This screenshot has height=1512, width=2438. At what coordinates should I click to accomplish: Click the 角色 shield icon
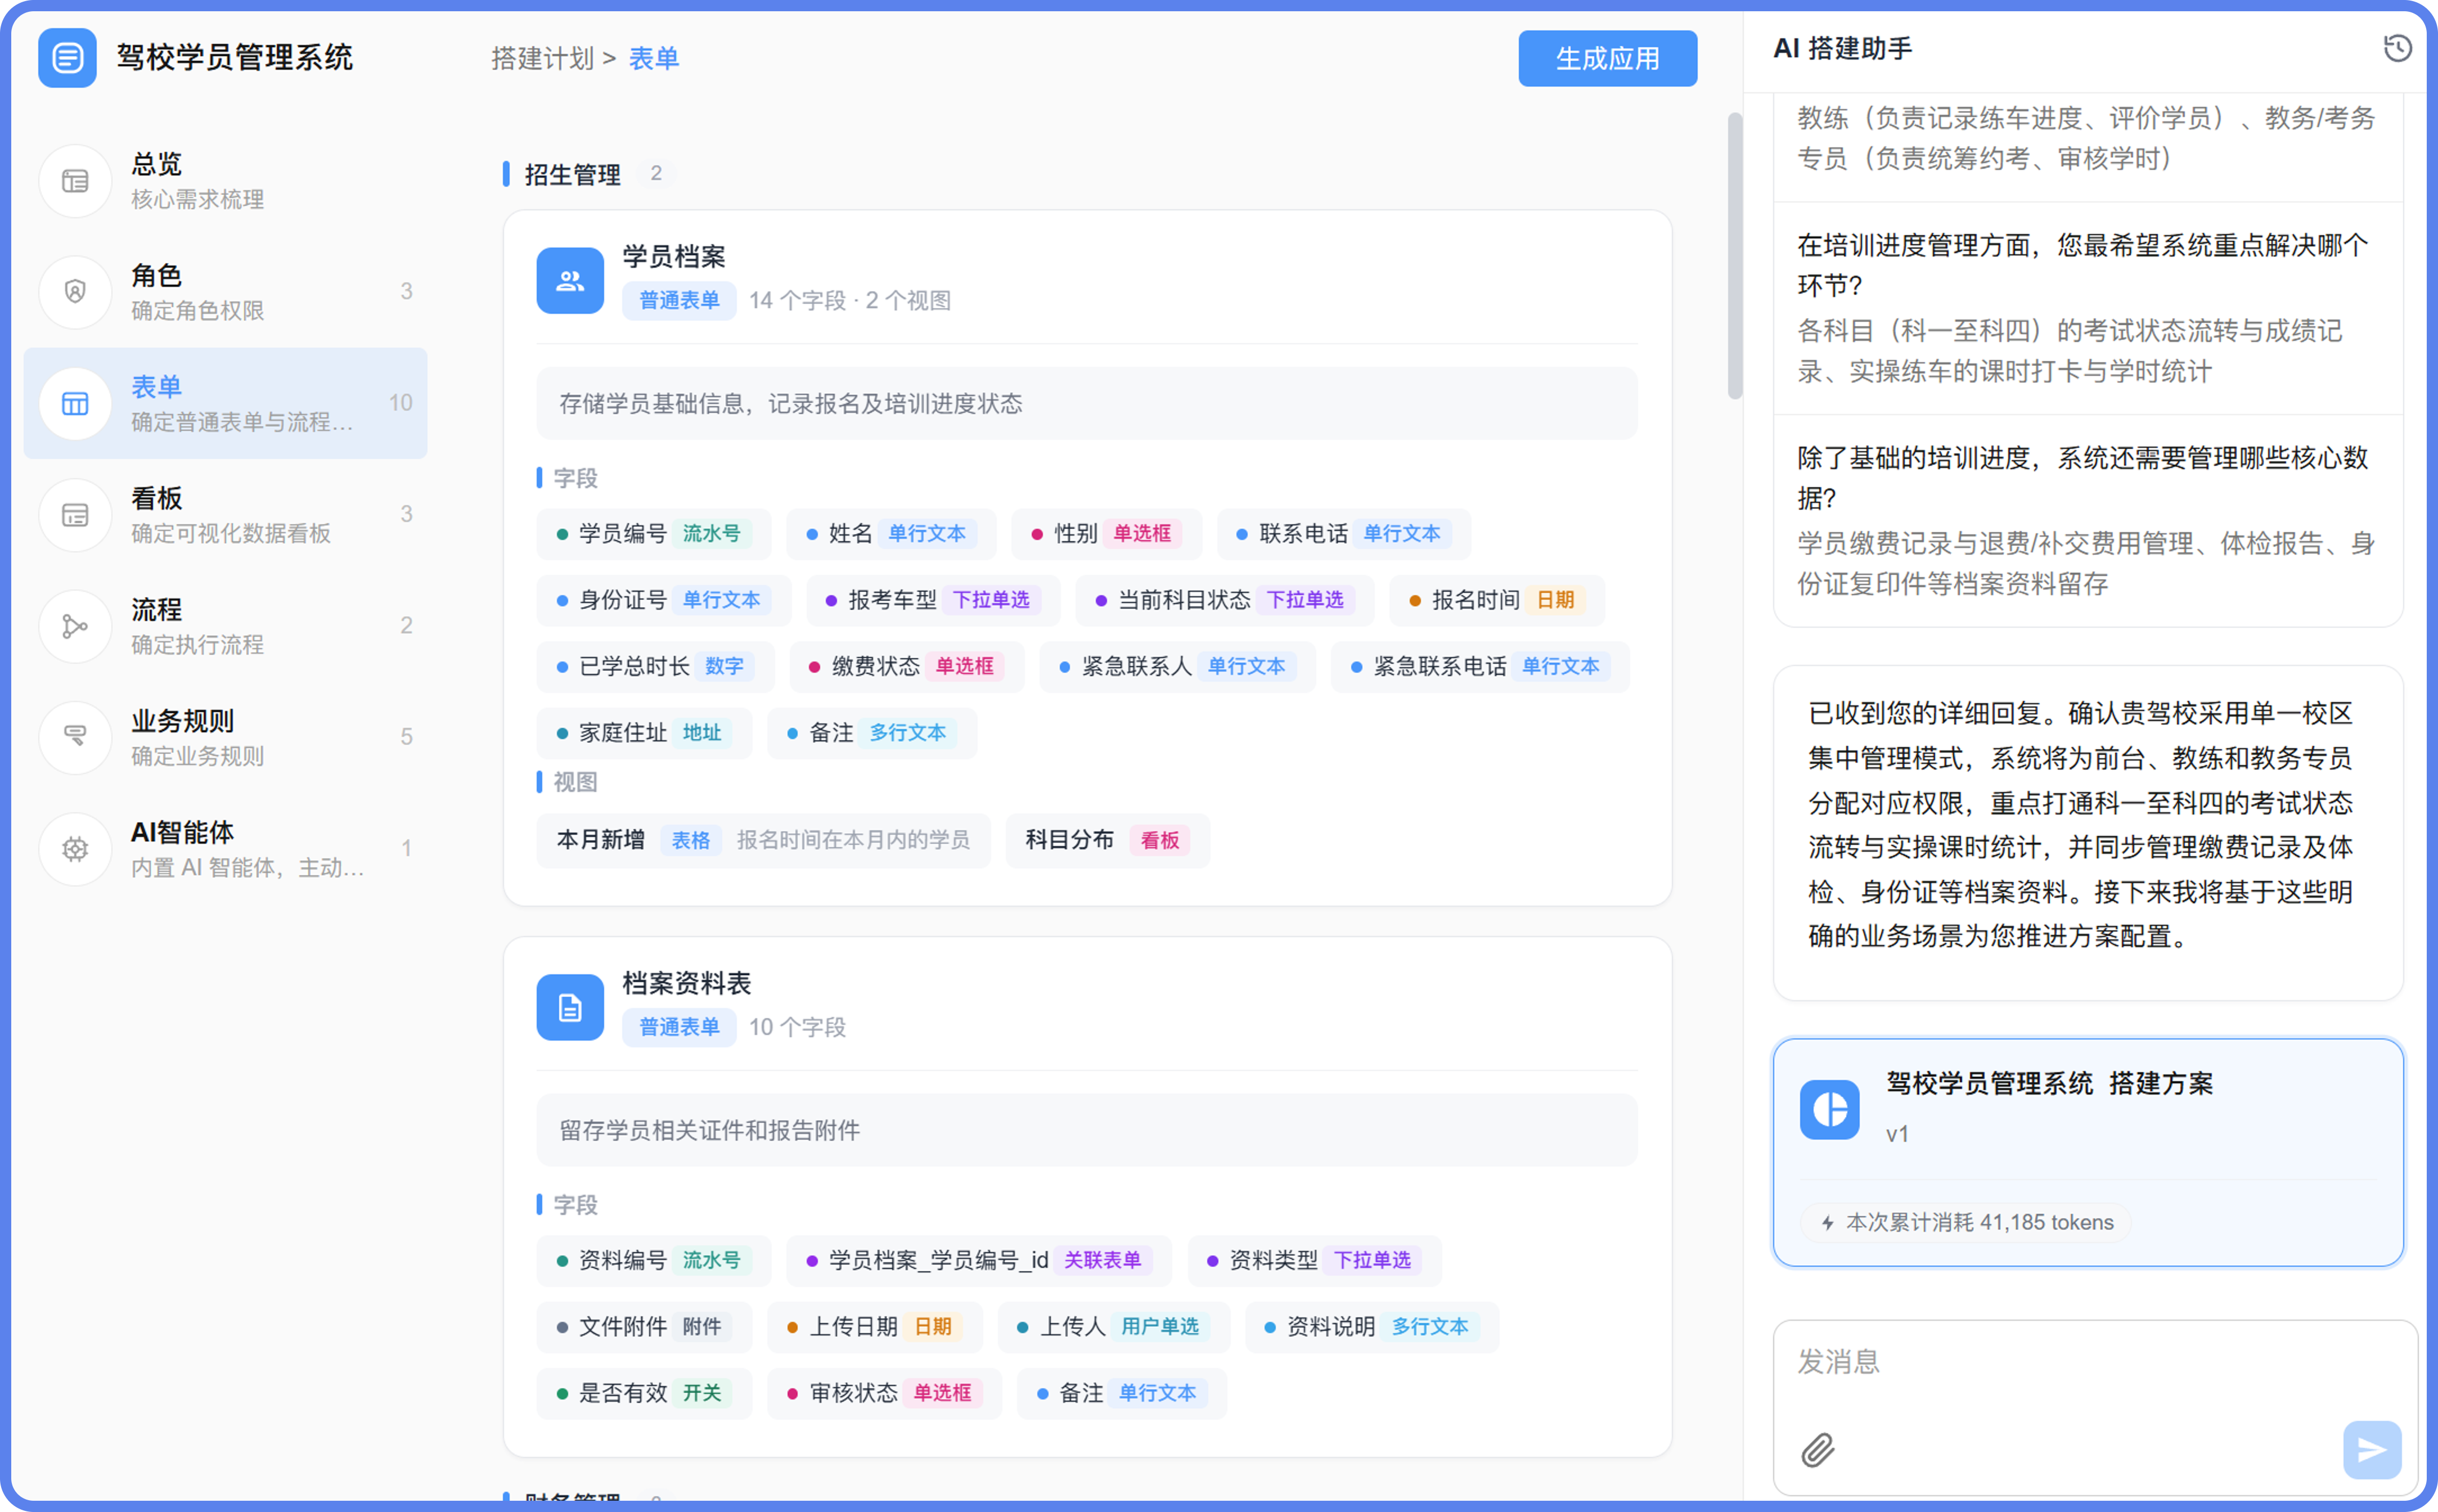click(75, 292)
